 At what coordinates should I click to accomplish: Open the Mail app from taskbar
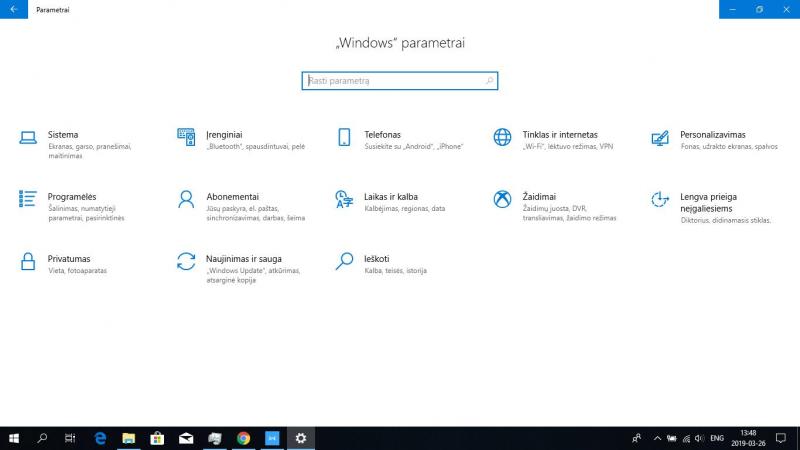point(186,438)
